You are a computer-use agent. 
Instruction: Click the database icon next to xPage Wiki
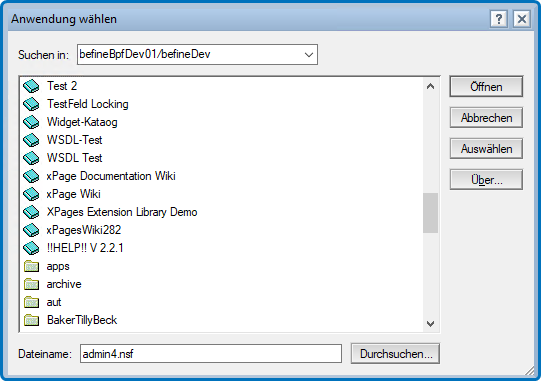[x=31, y=194]
